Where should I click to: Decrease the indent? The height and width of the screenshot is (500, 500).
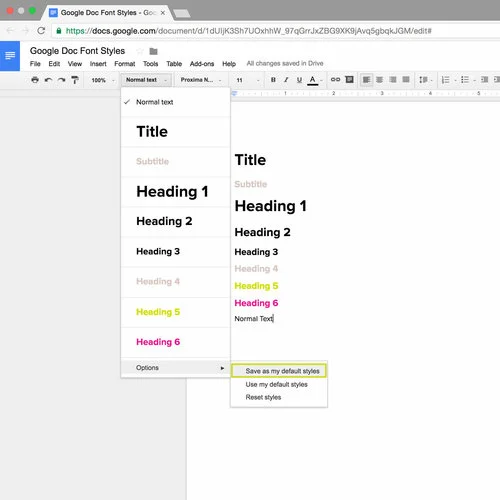pos(484,80)
